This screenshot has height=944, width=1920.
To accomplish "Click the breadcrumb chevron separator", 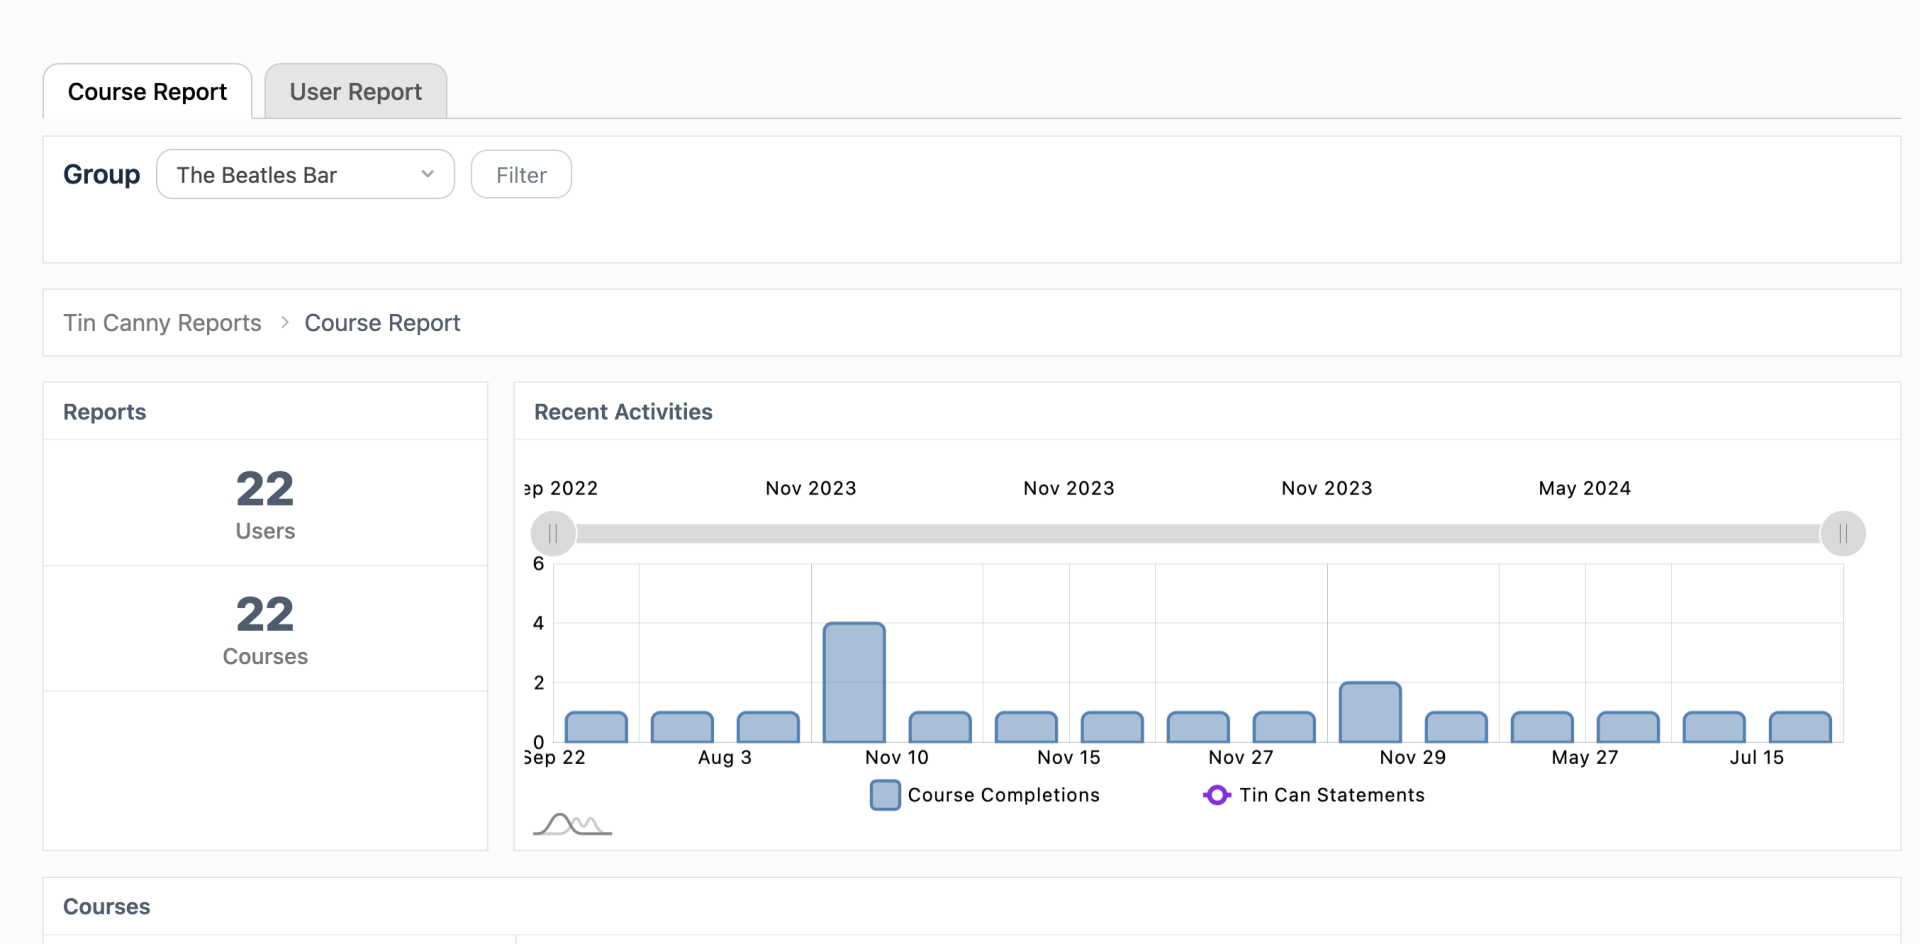I will click(284, 322).
